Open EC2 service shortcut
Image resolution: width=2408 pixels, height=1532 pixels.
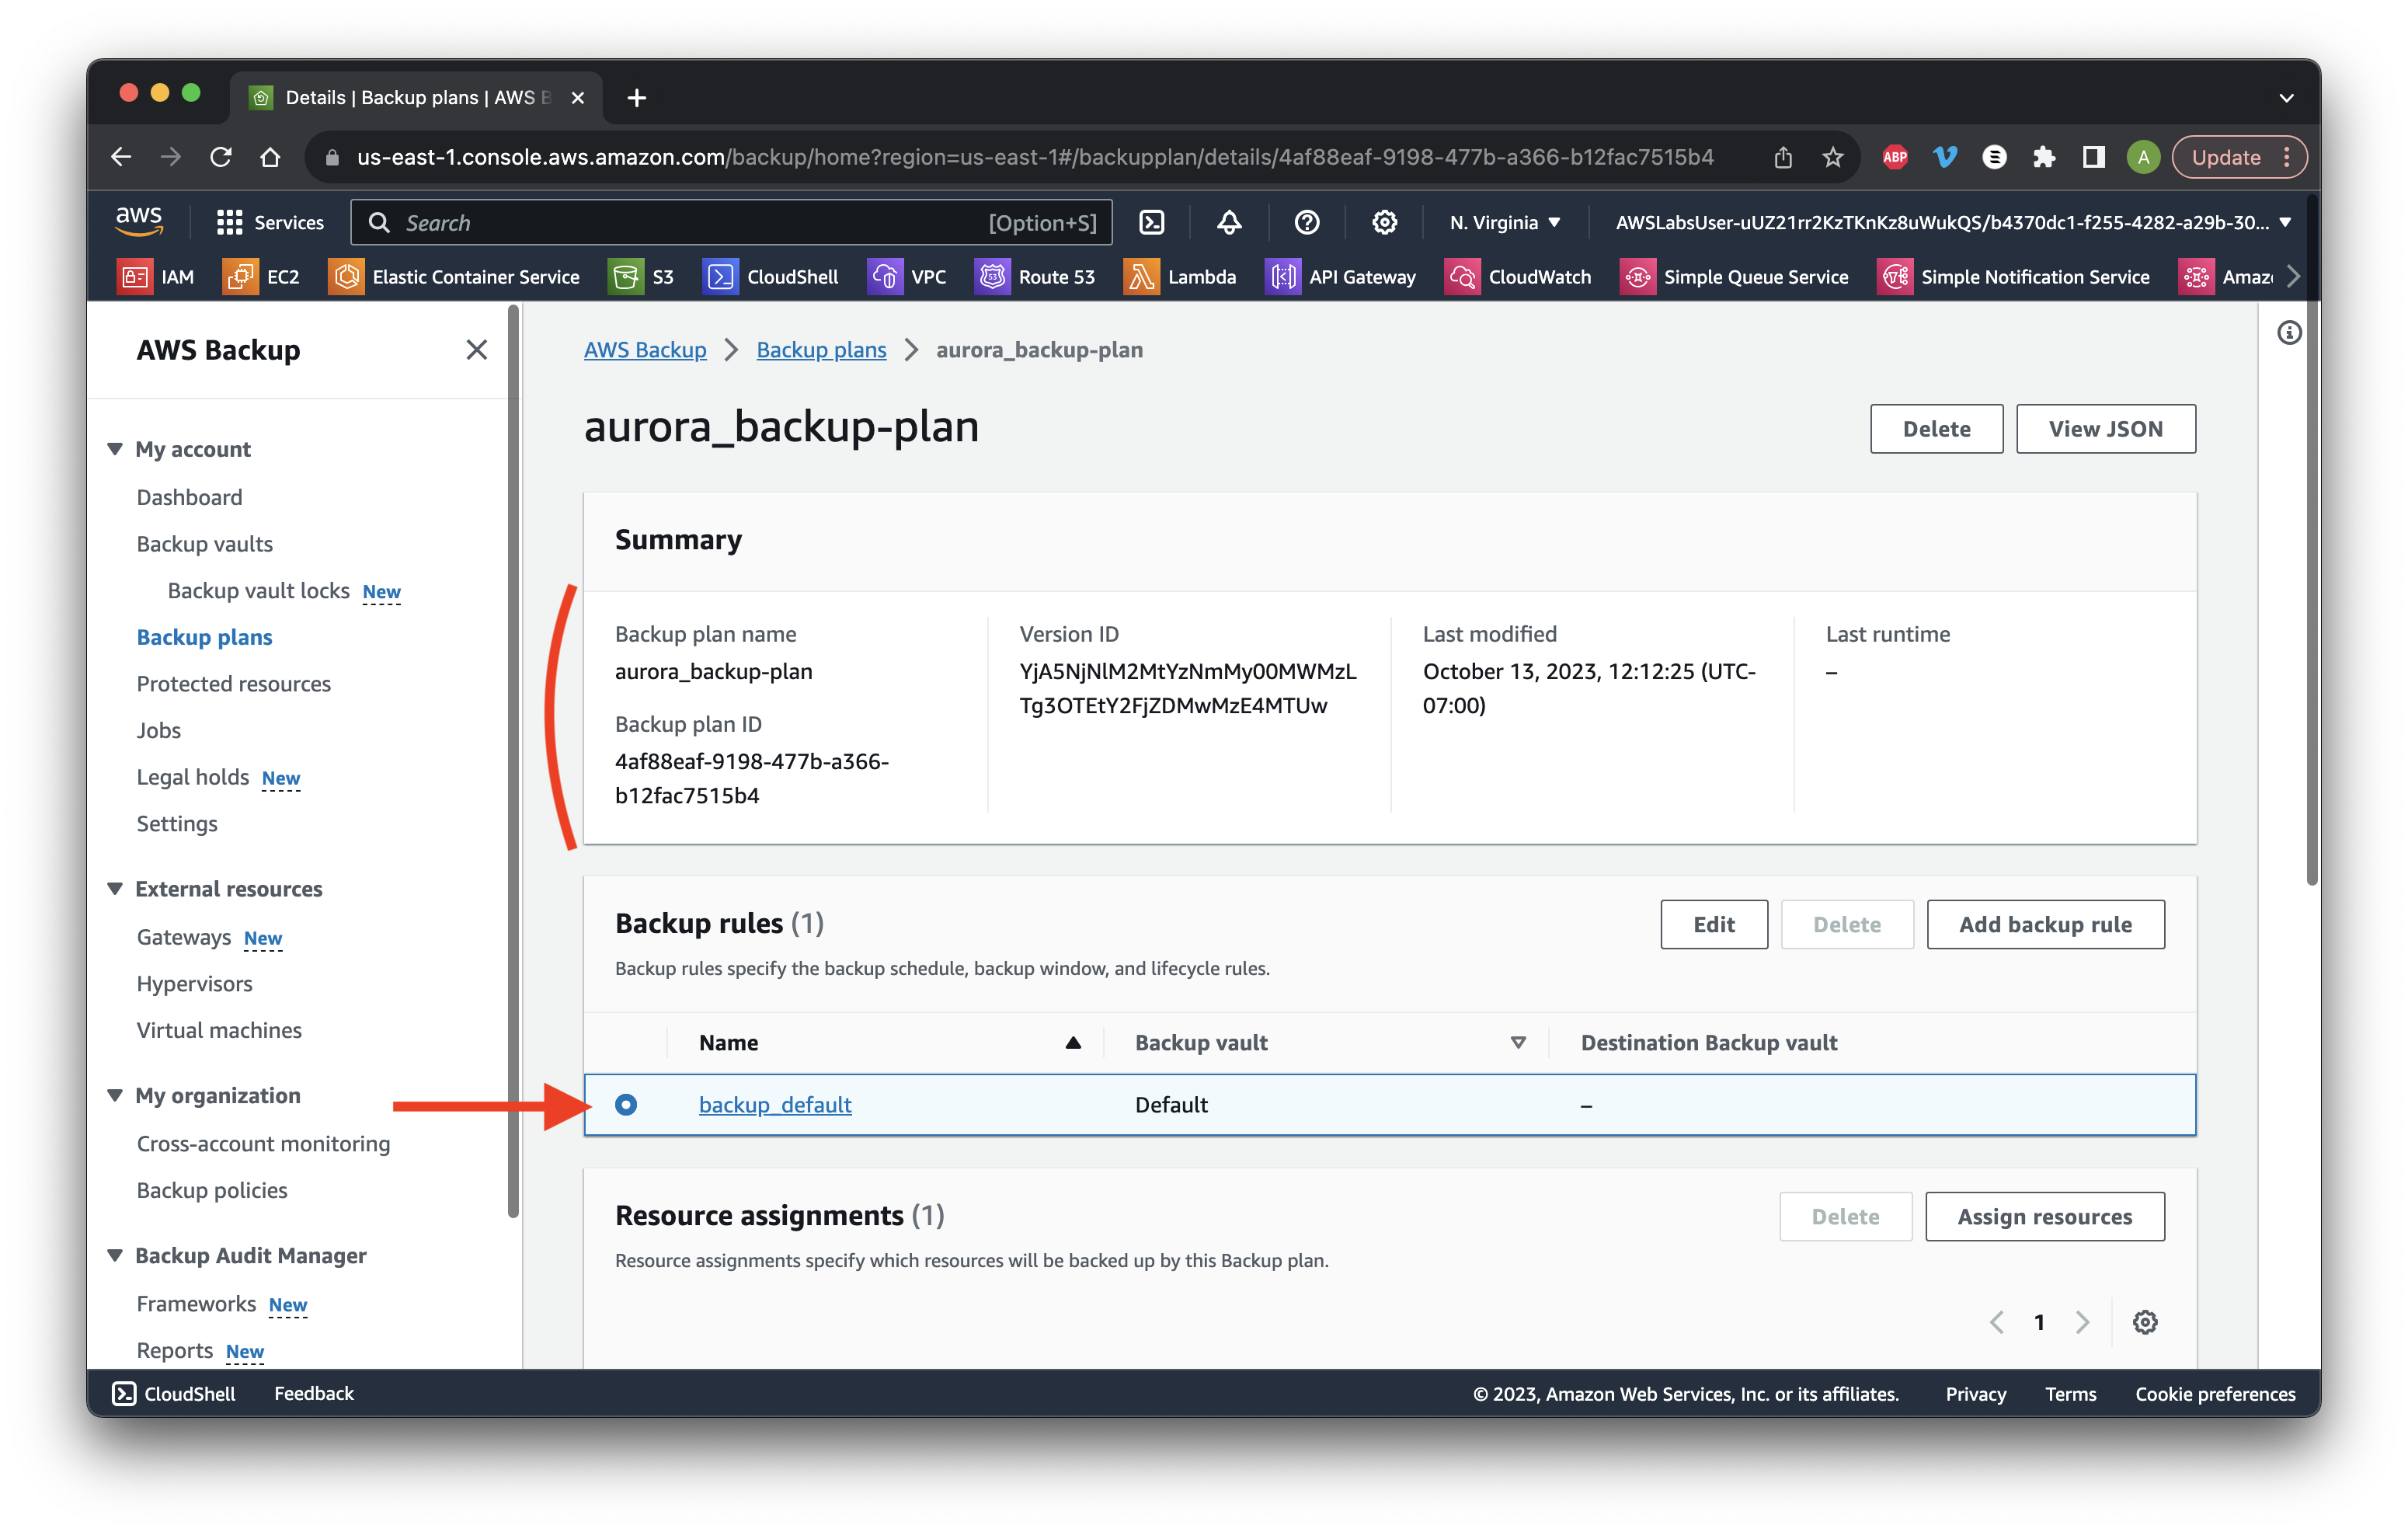(x=261, y=276)
